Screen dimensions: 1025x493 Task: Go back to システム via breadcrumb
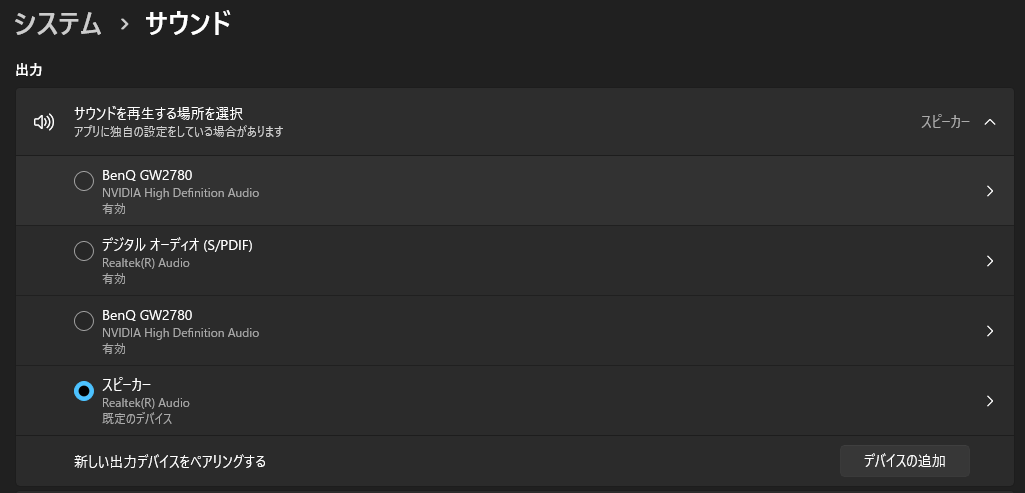point(58,24)
